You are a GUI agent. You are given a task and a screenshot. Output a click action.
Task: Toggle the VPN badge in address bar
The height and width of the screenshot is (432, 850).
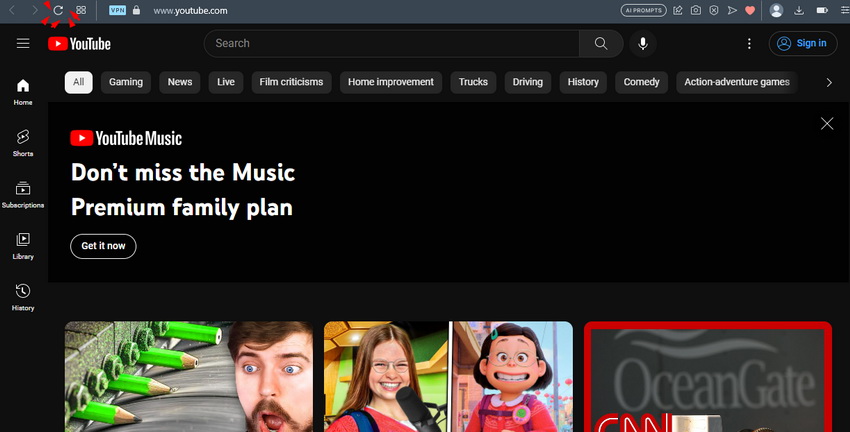(117, 10)
